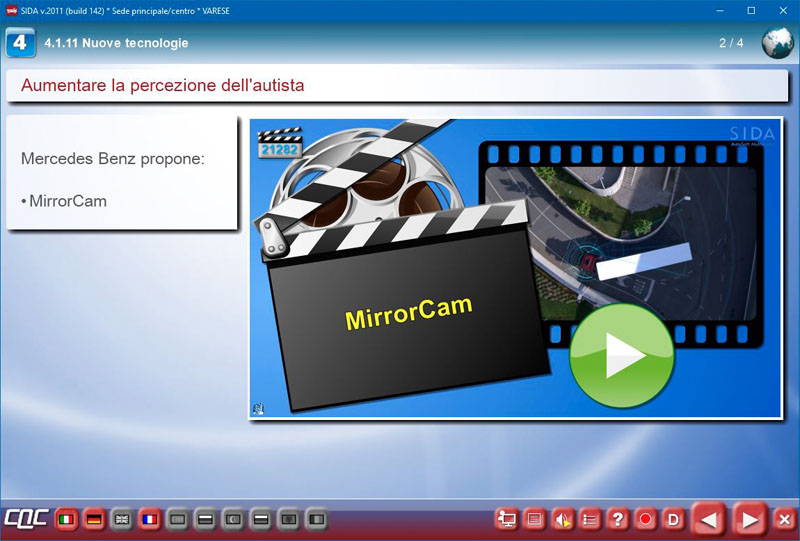The image size is (800, 541).
Task: Go to the previous slide arrow
Action: point(709,519)
